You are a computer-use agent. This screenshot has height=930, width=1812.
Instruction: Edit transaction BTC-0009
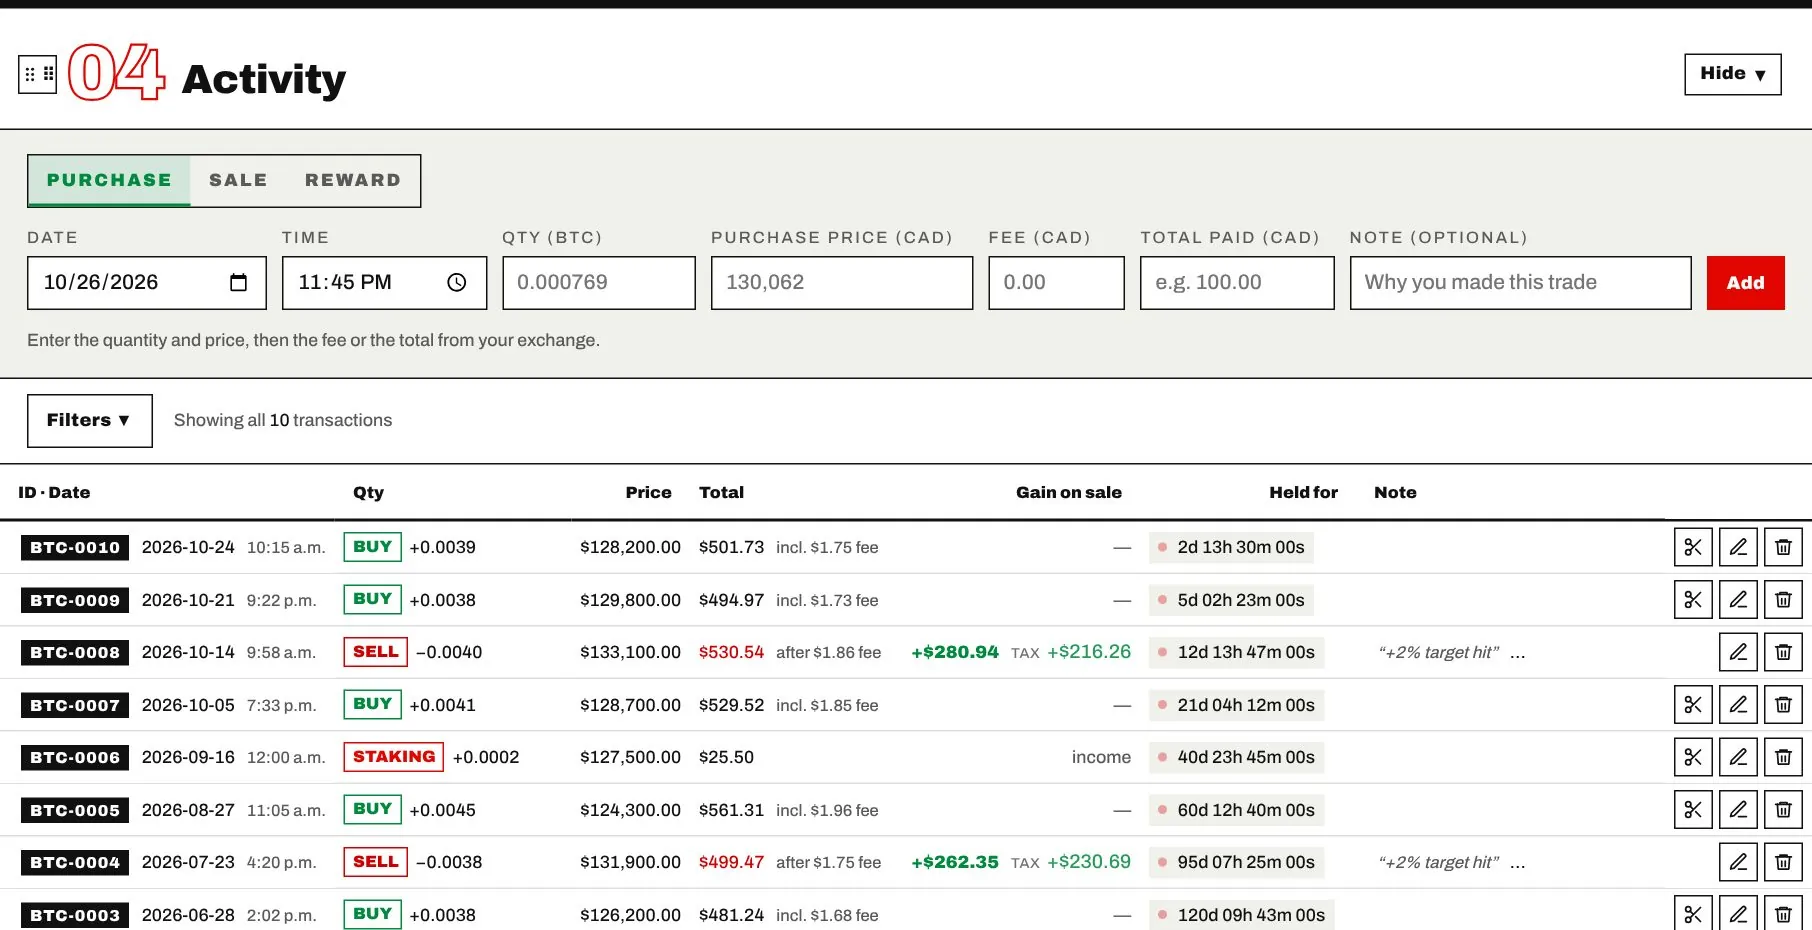click(1738, 600)
